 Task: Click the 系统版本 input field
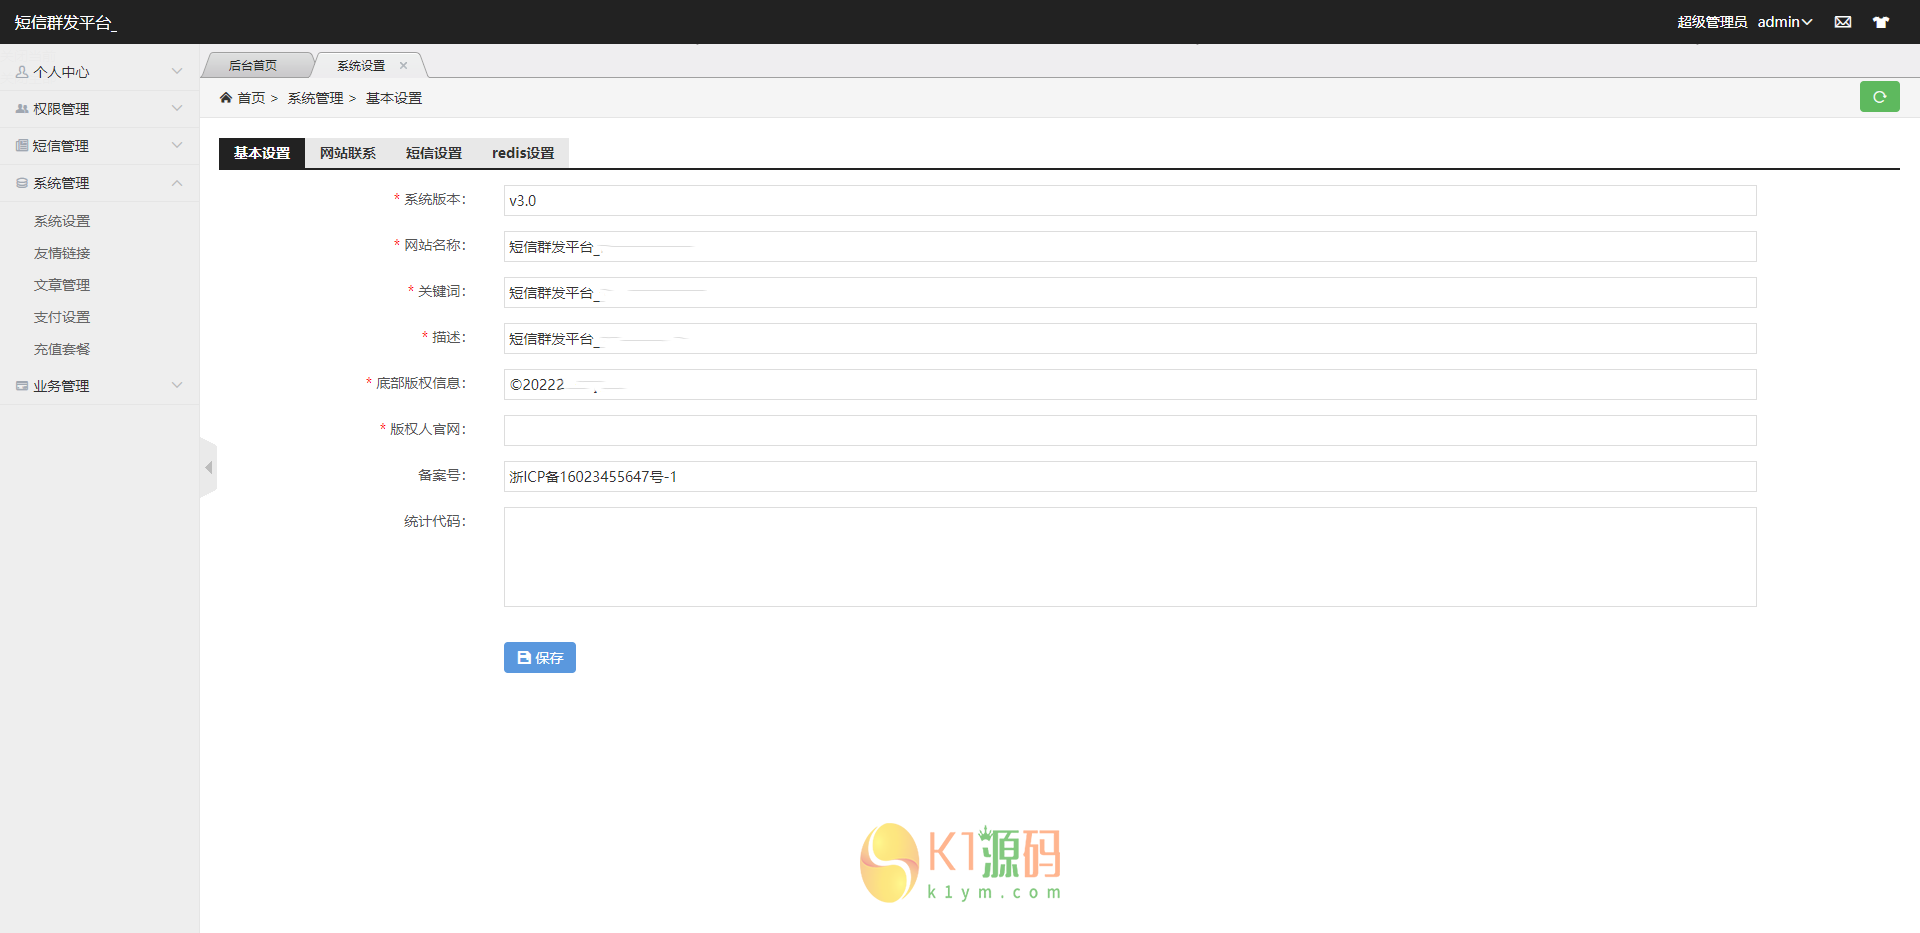coord(1130,200)
